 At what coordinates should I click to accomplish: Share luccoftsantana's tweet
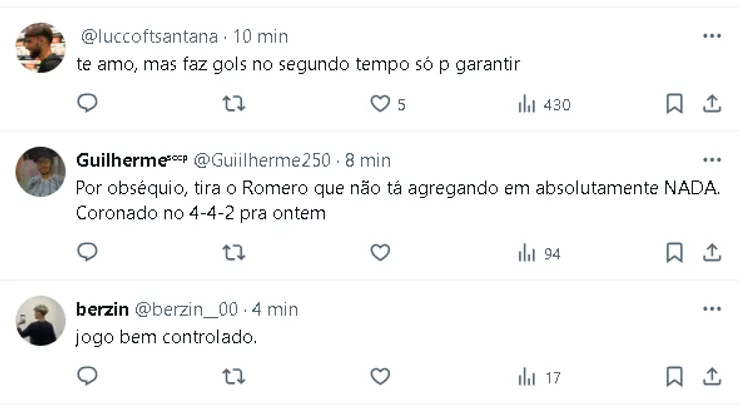(712, 104)
